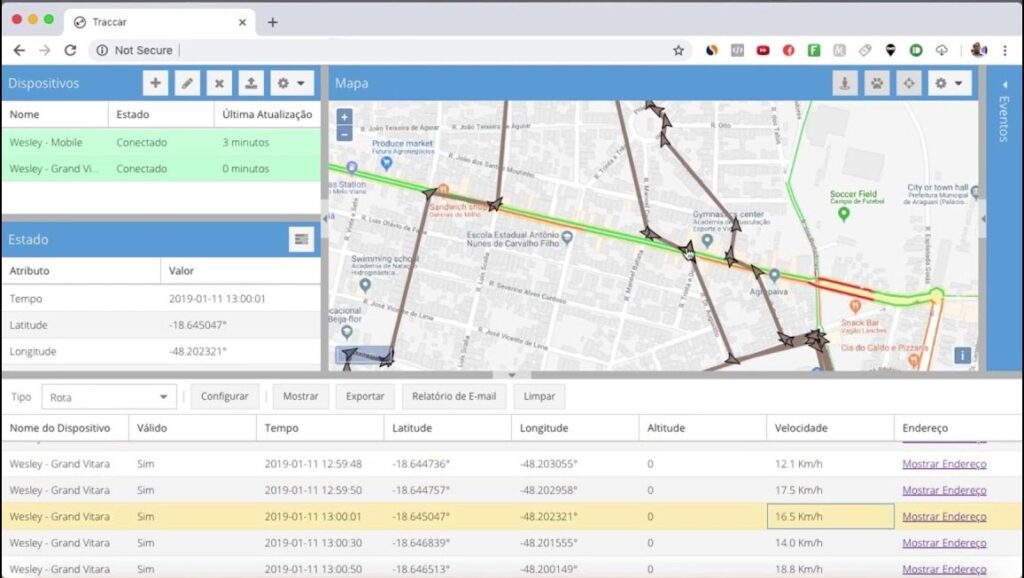Zoom out on the map
The height and width of the screenshot is (578, 1024).
click(344, 133)
